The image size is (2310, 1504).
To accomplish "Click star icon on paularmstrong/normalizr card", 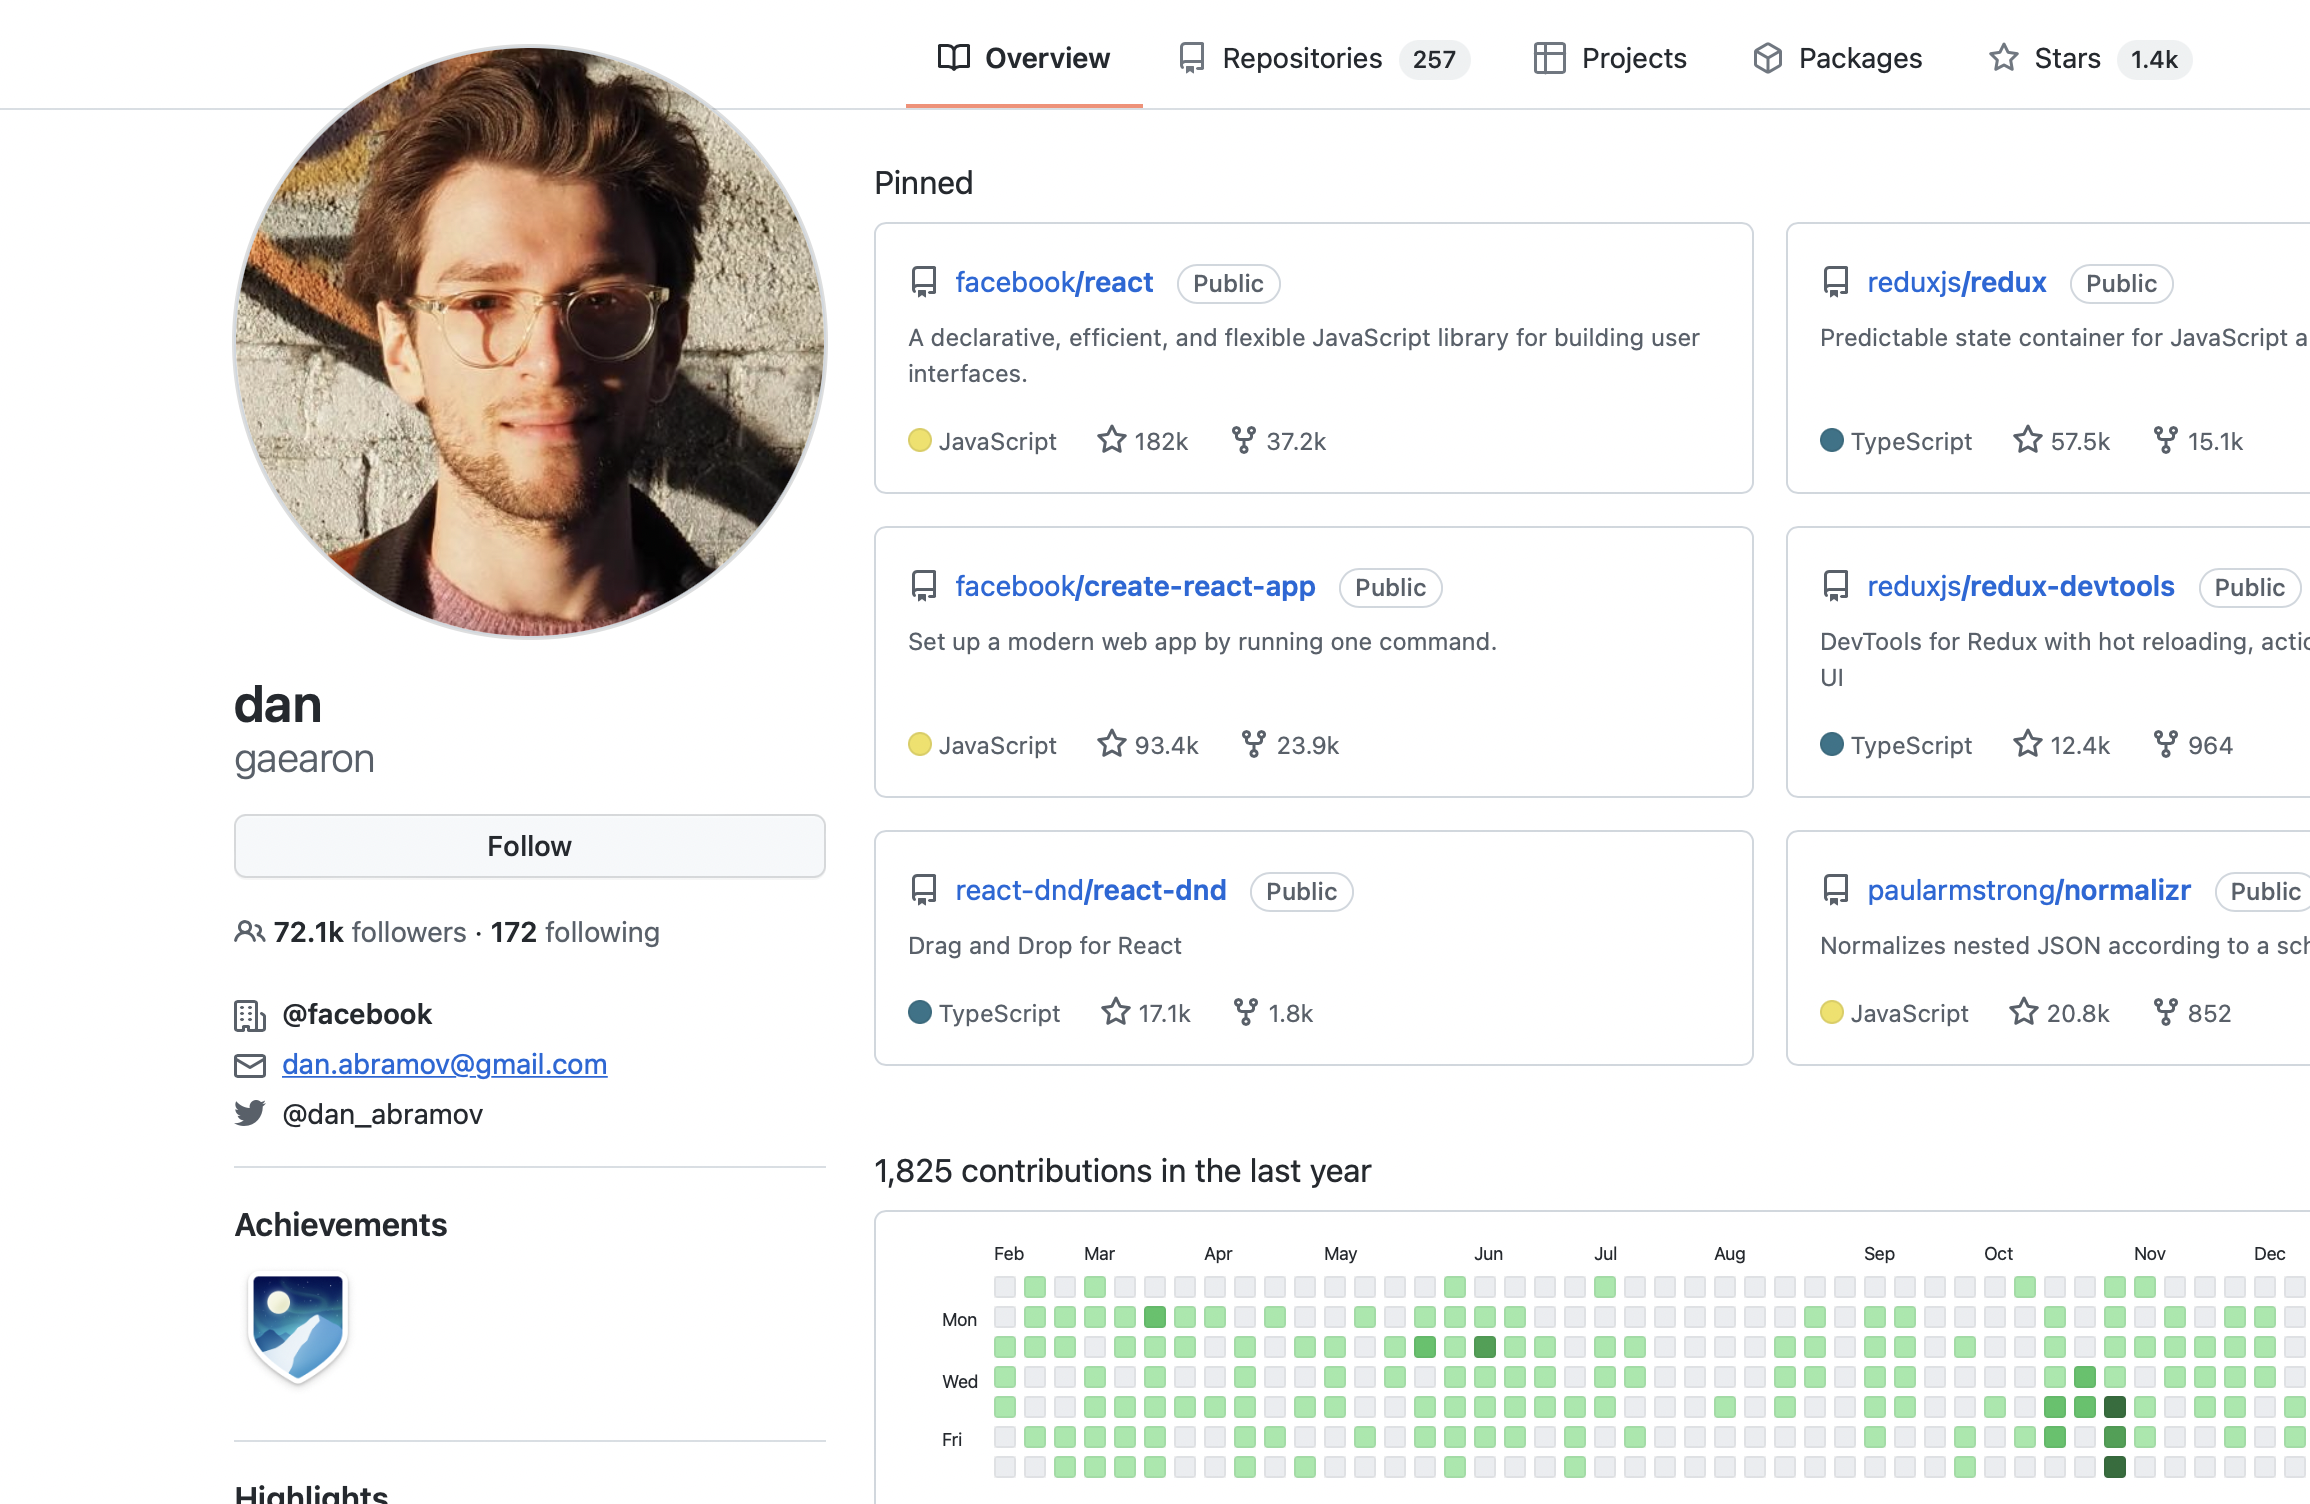I will (x=2023, y=1012).
